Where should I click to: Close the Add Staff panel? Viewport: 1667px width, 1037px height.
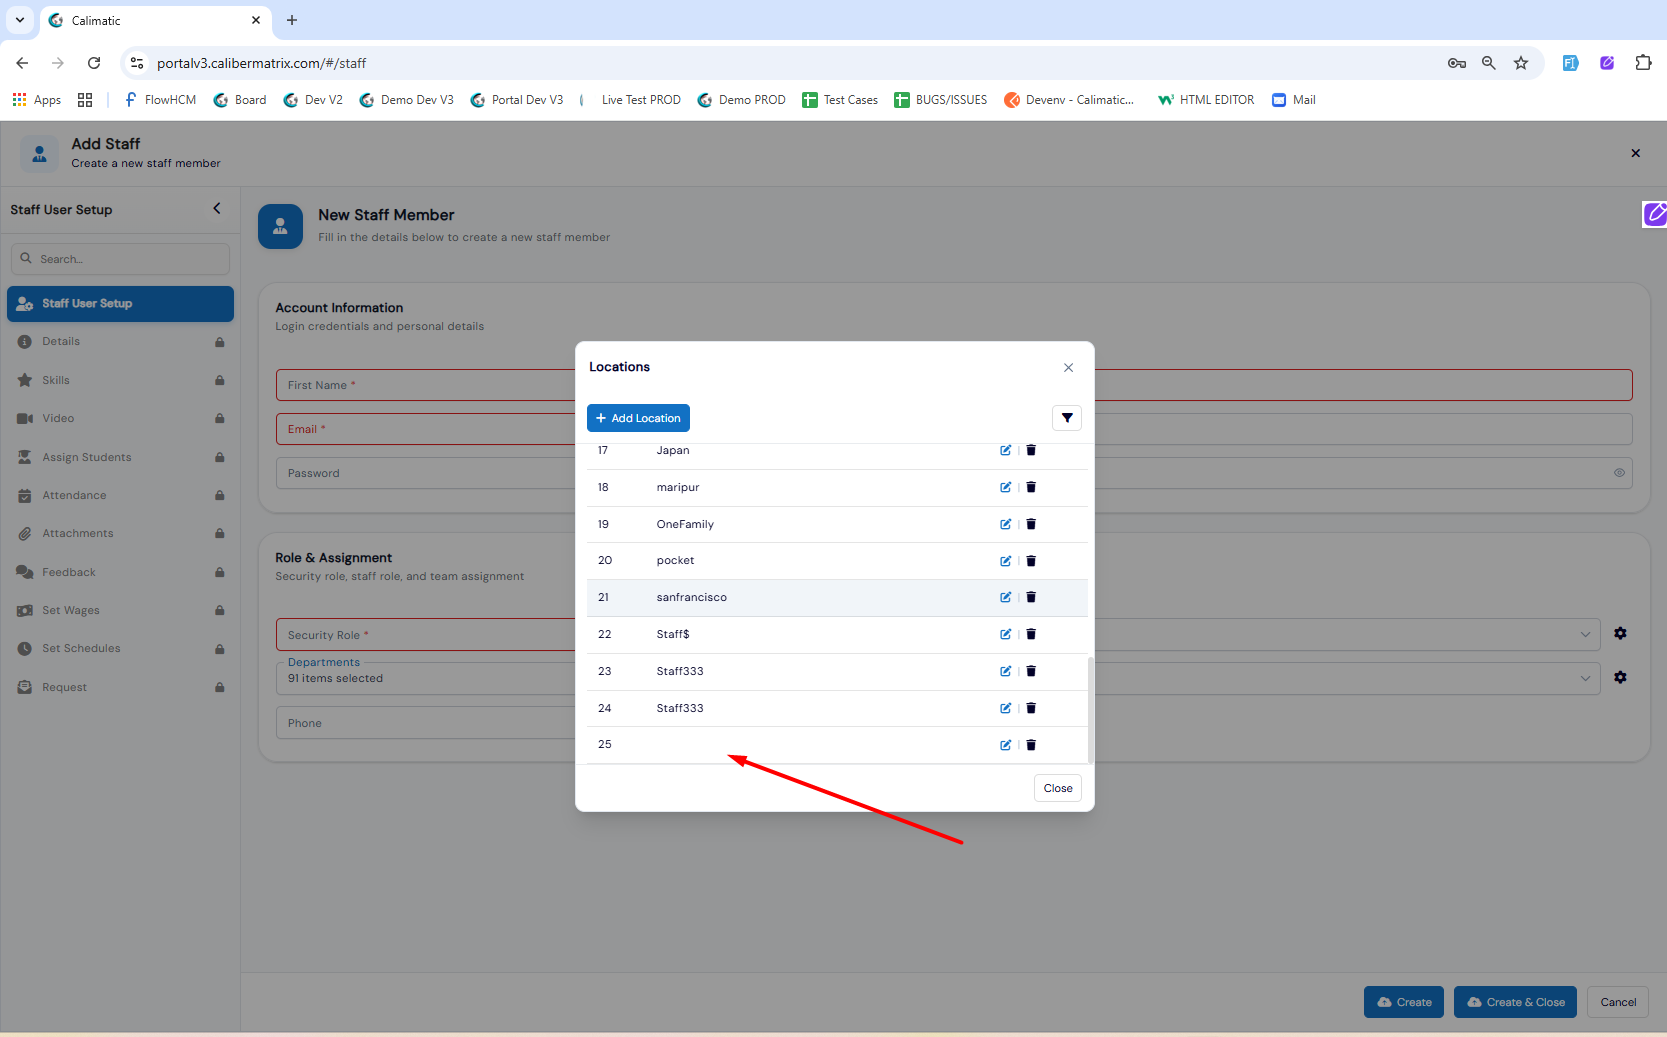point(1636,153)
